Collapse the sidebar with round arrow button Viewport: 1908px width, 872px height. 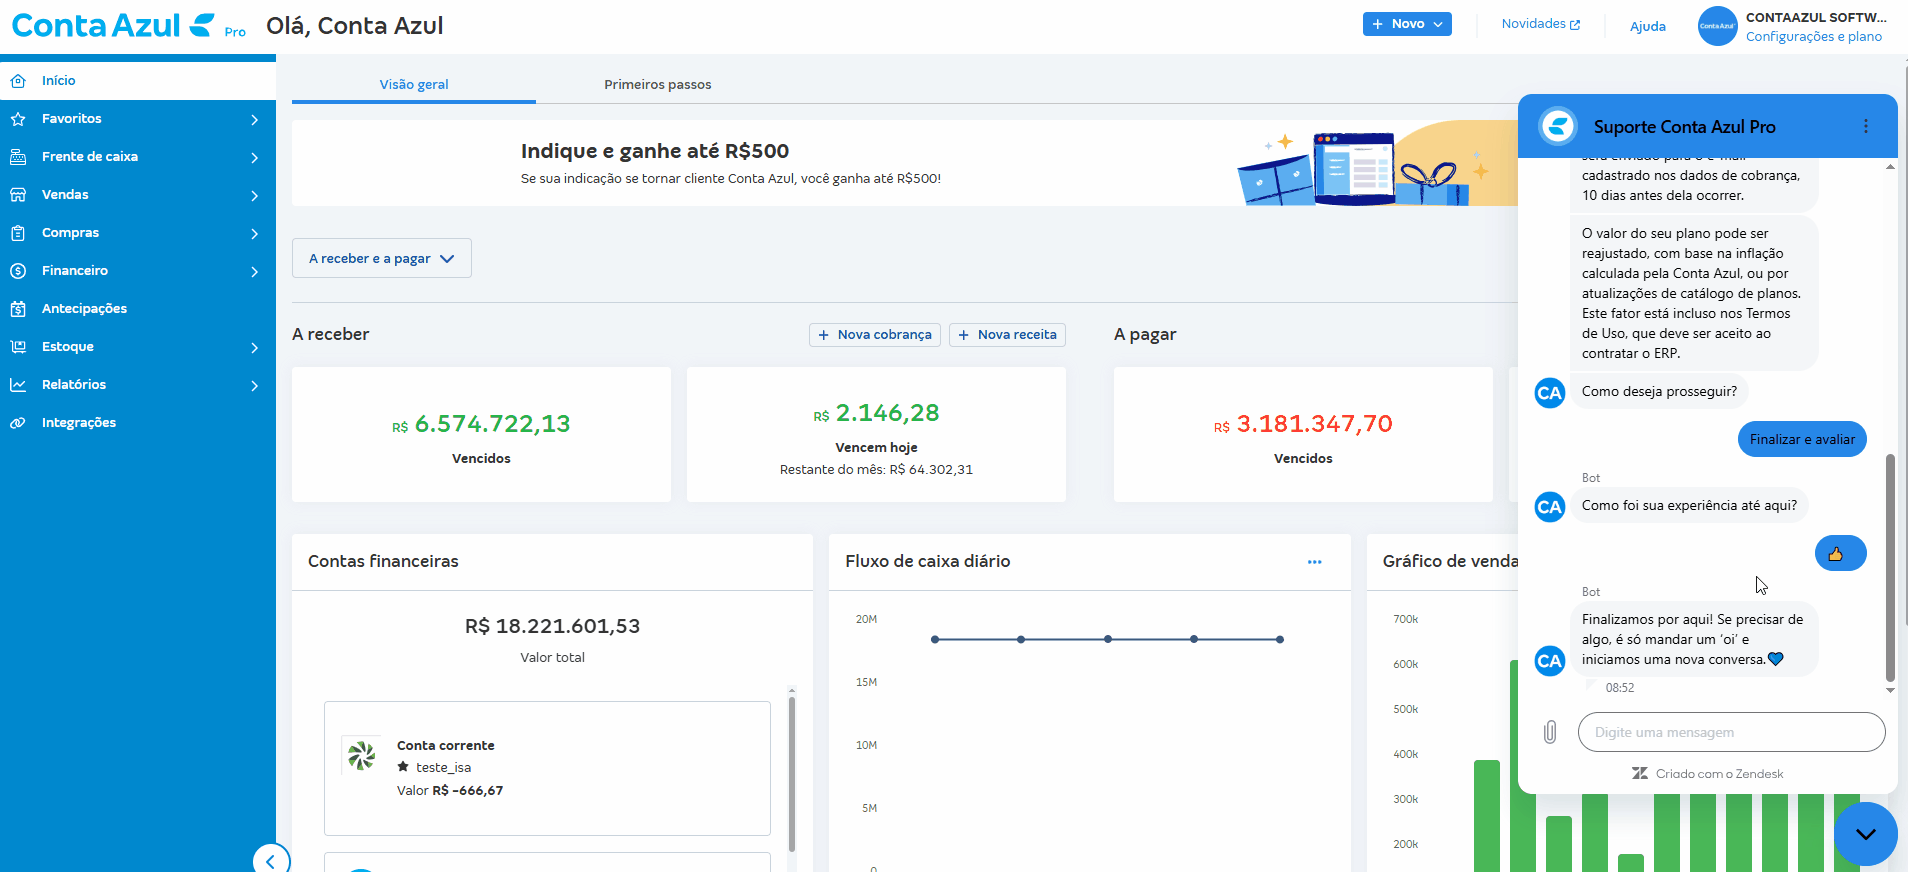[x=271, y=860]
